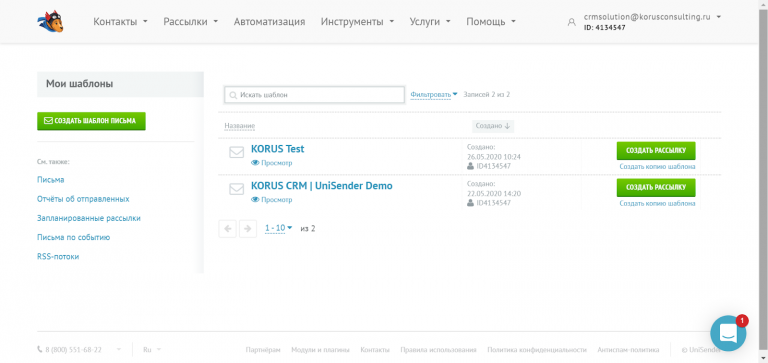Expand the Инструменты menu
768x363 pixels.
[x=358, y=22]
